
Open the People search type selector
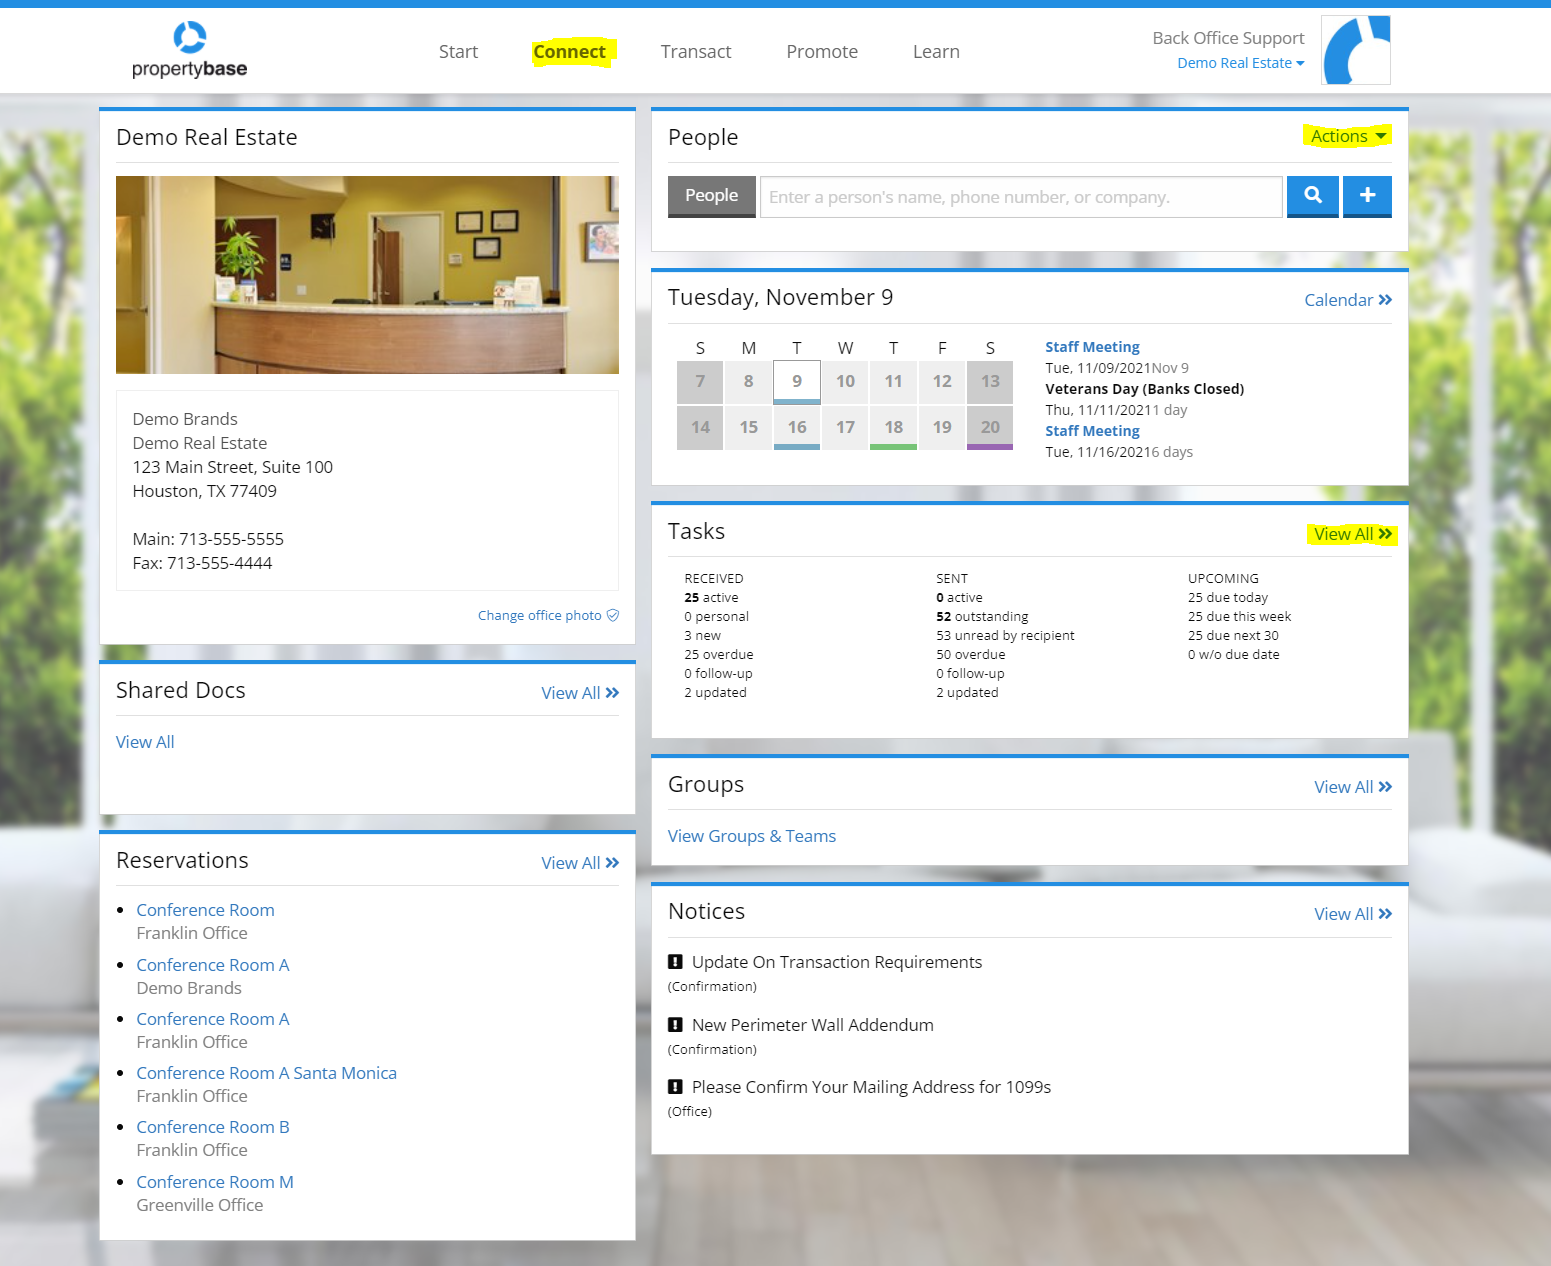click(x=711, y=196)
